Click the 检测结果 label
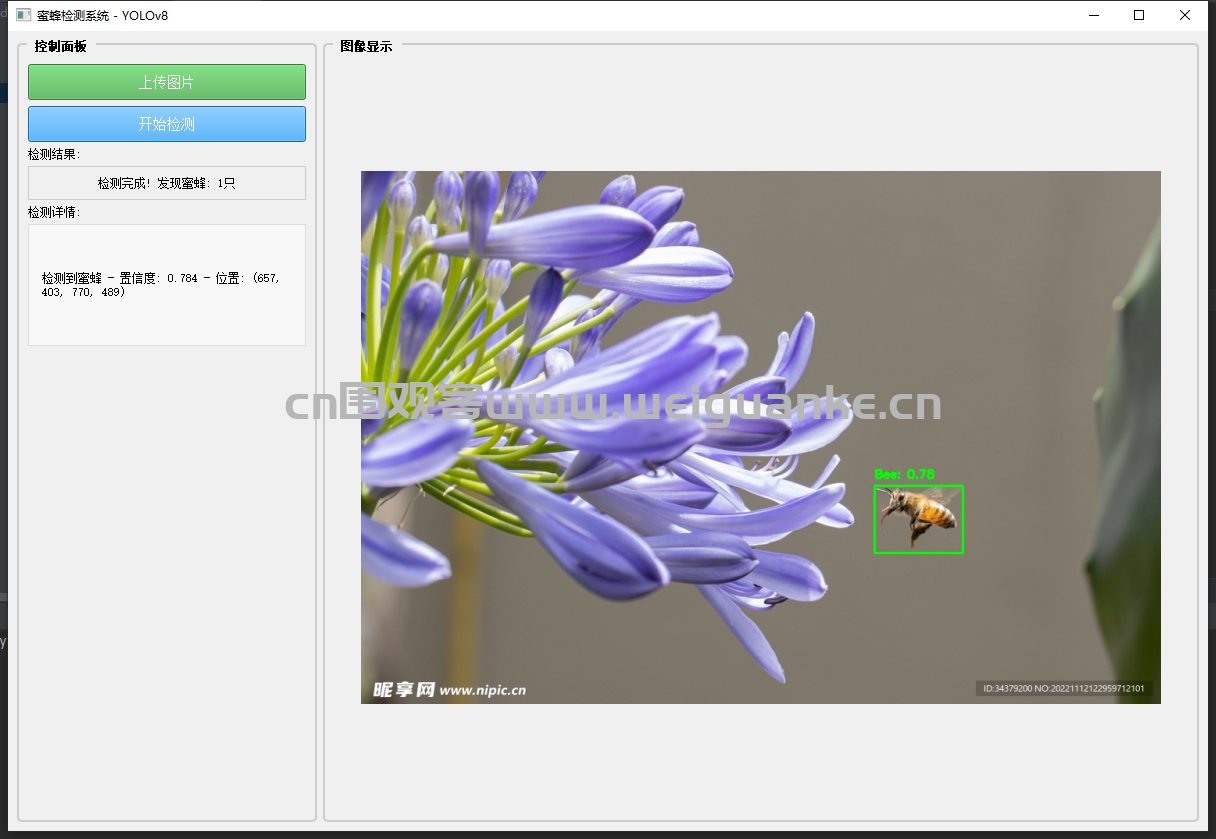This screenshot has height=839, width=1216. pos(54,155)
